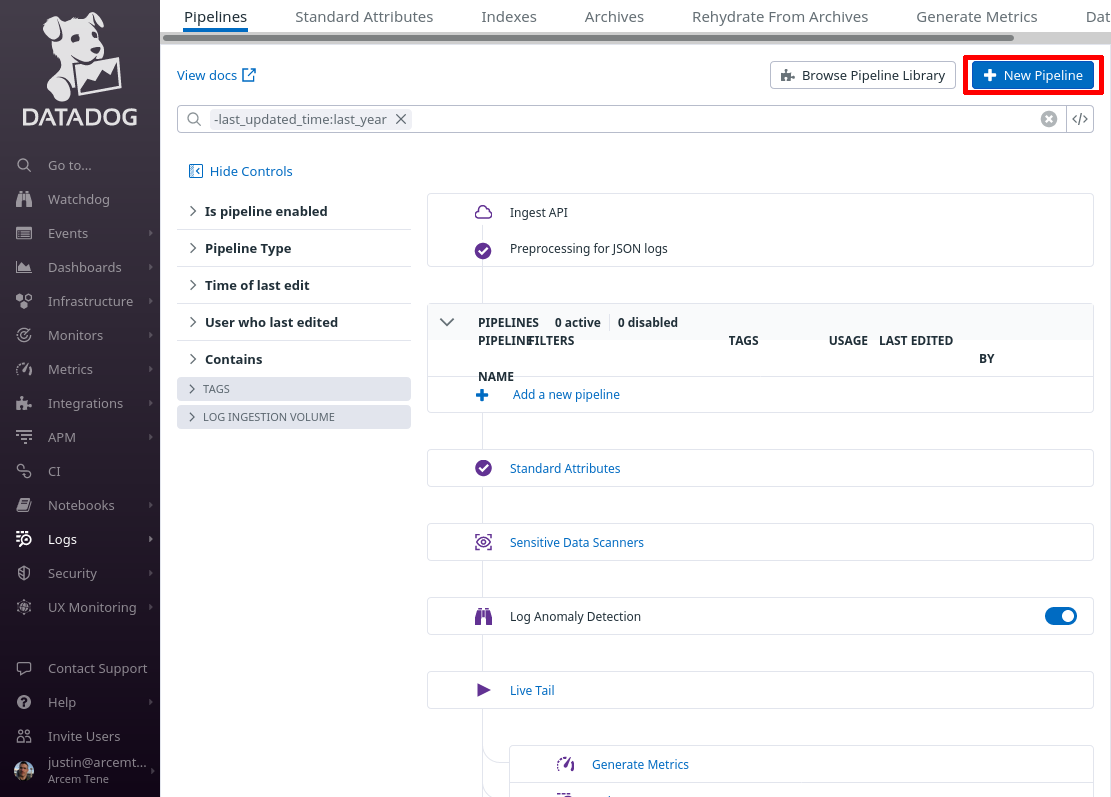The width and height of the screenshot is (1111, 797).
Task: Click the Integrations puzzle icon in sidebar
Action: coord(24,403)
